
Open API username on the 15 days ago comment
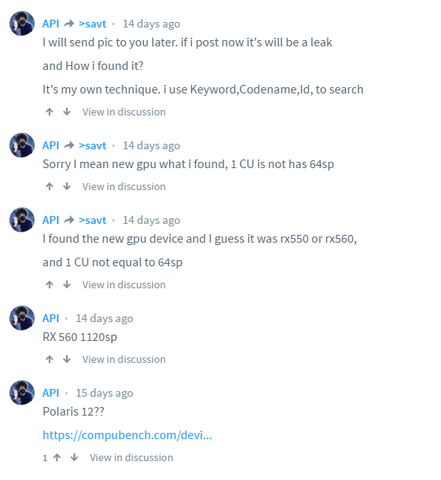point(51,393)
